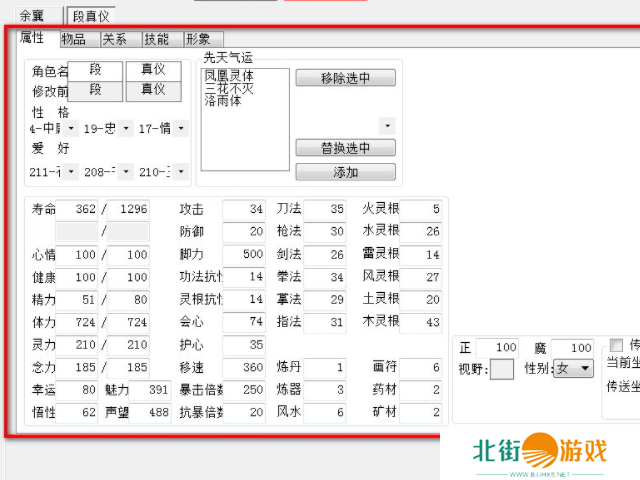Expand the 性格 dropdown showing 19-忠
Viewport: 640px width, 480px height.
(x=107, y=128)
